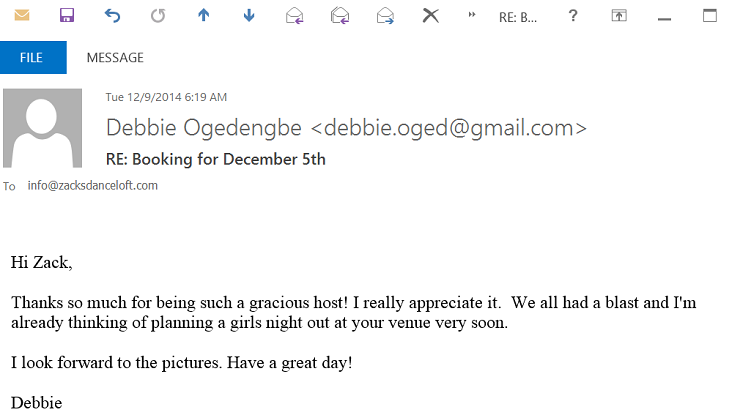Reply to message using Reply icon
Screen dimensions: 740x415
click(294, 16)
